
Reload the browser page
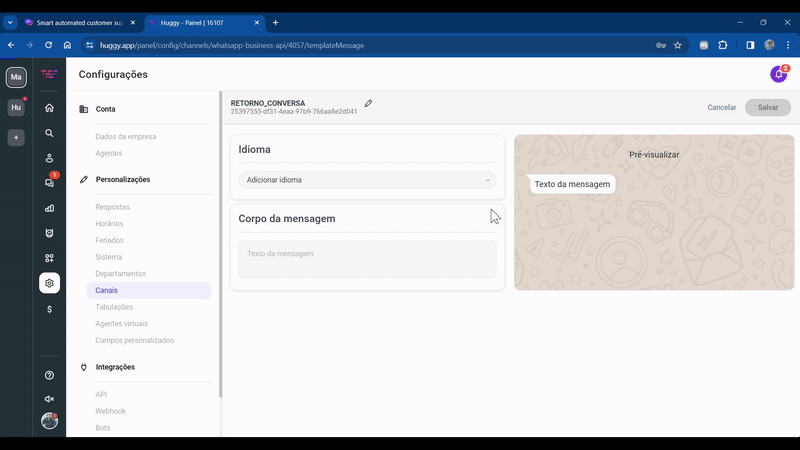48,45
